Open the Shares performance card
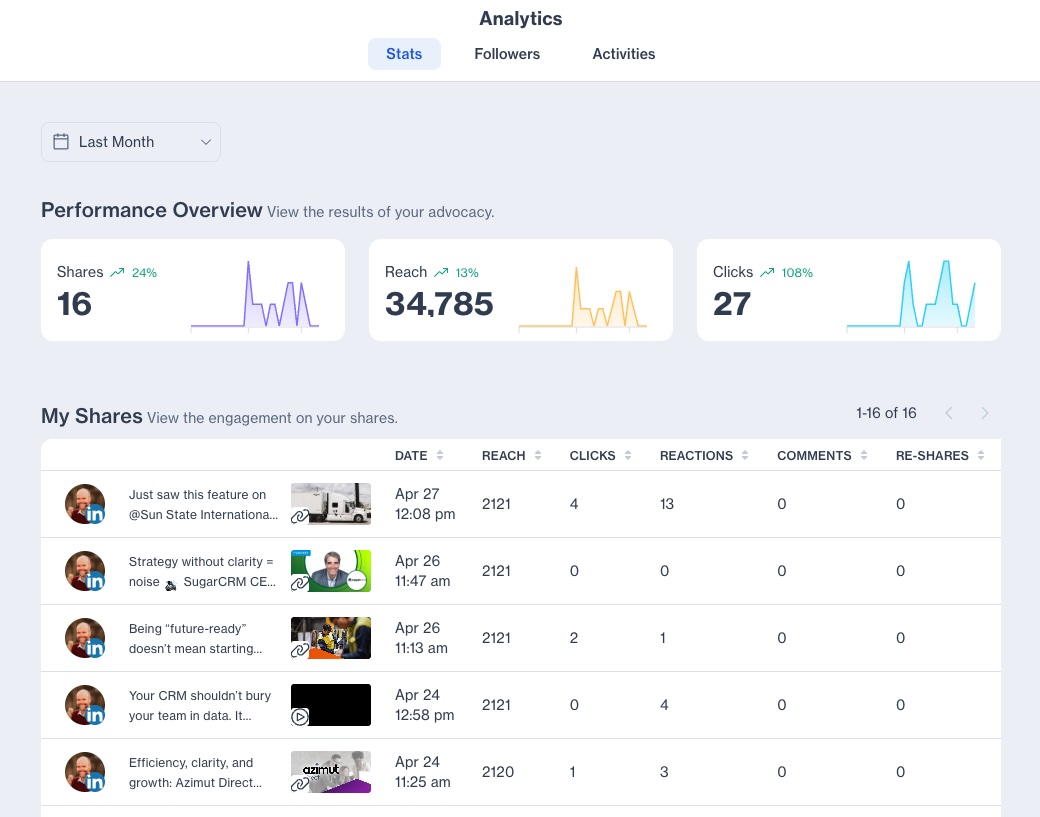This screenshot has height=817, width=1040. [193, 290]
